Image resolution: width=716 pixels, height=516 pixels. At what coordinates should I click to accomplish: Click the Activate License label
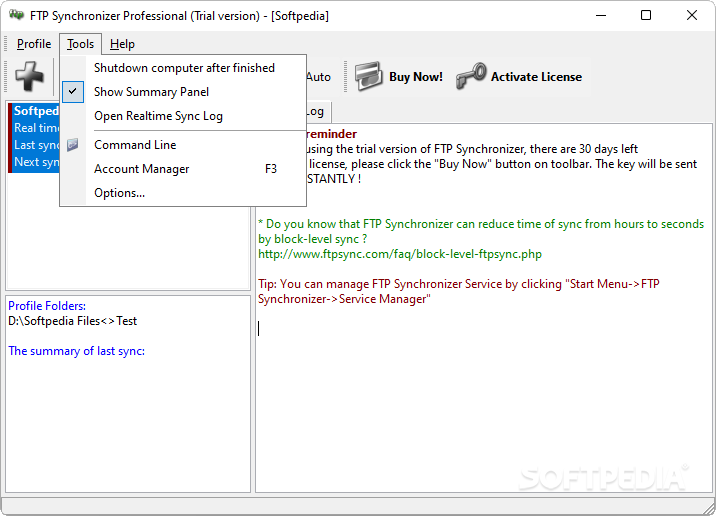point(537,77)
